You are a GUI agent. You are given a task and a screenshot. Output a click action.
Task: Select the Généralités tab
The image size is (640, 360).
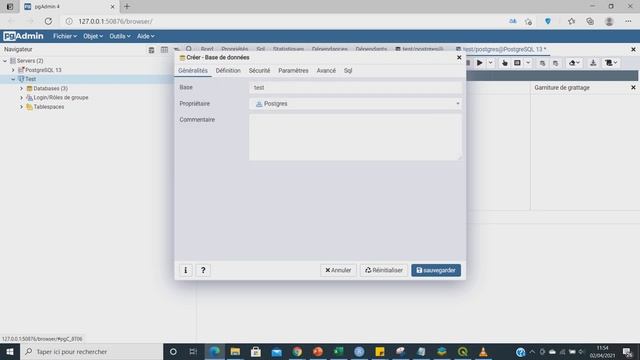[193, 71]
